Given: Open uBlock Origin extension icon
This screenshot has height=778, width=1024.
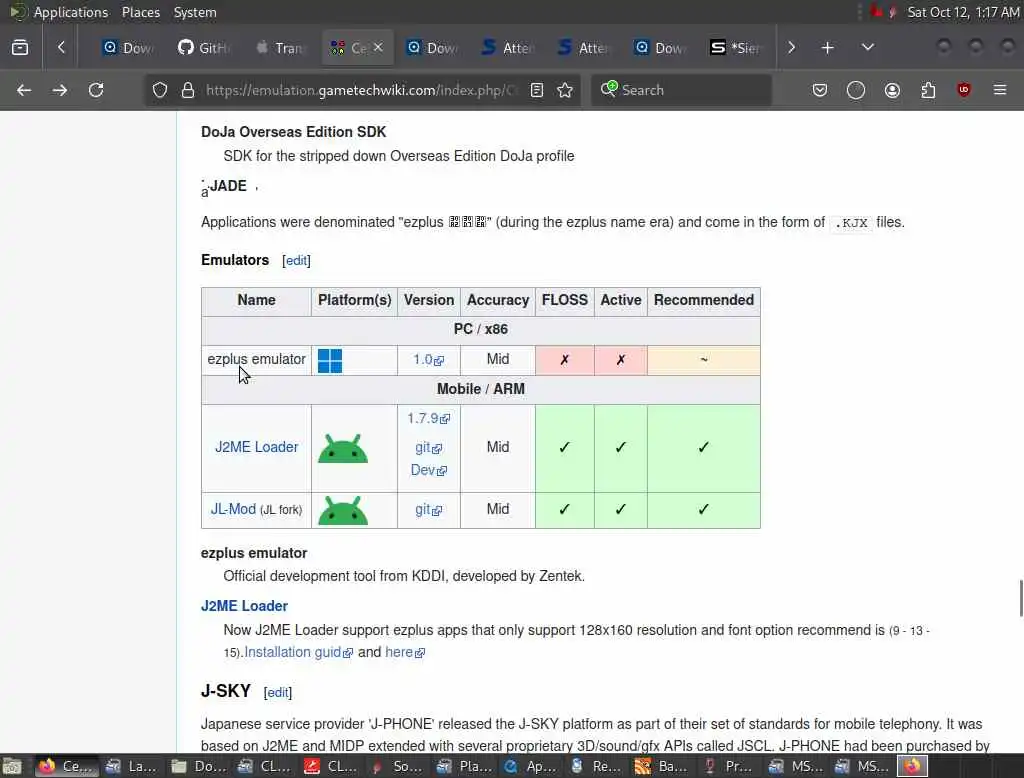Looking at the screenshot, I should pos(964,90).
